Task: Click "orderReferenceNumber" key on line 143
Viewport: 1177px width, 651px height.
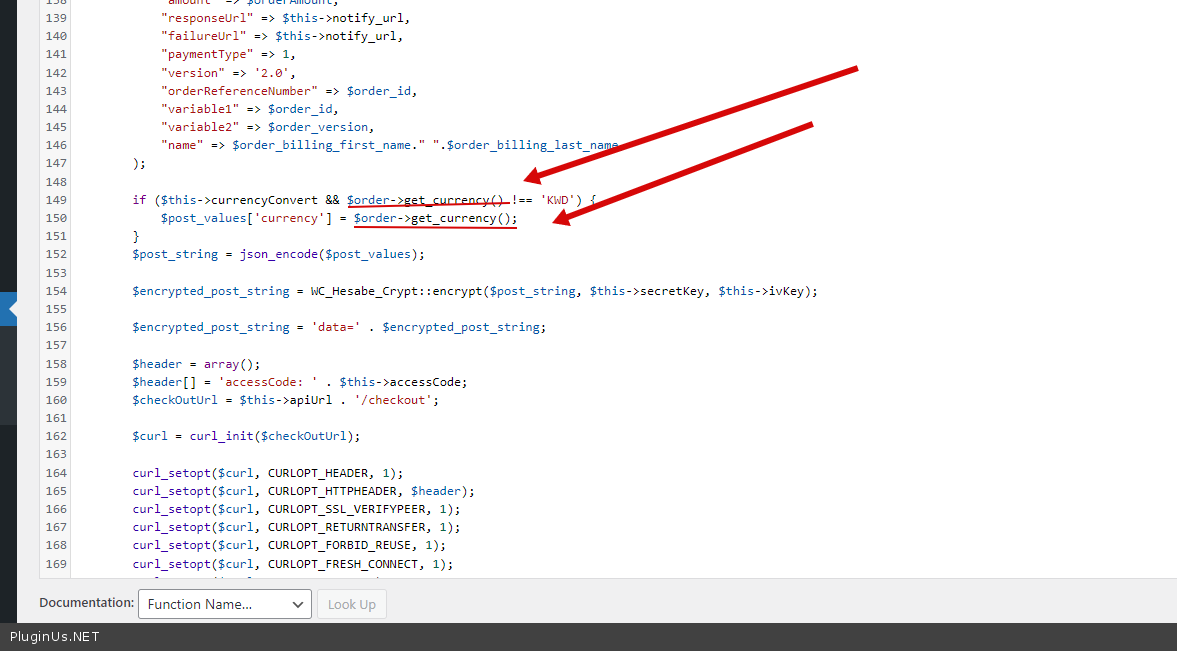Action: pyautogui.click(x=239, y=91)
